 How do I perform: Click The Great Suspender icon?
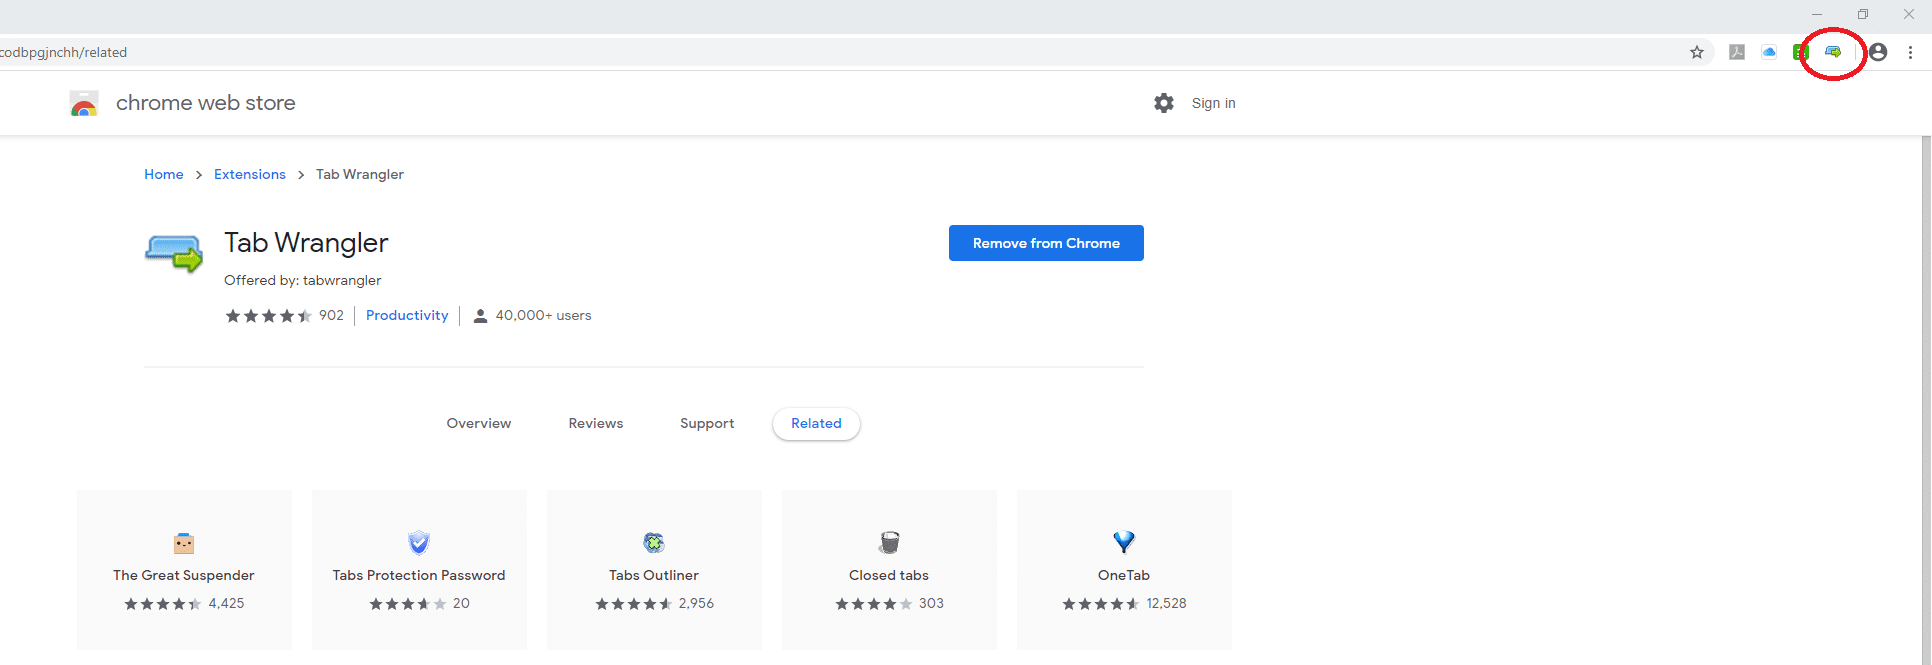pyautogui.click(x=184, y=543)
